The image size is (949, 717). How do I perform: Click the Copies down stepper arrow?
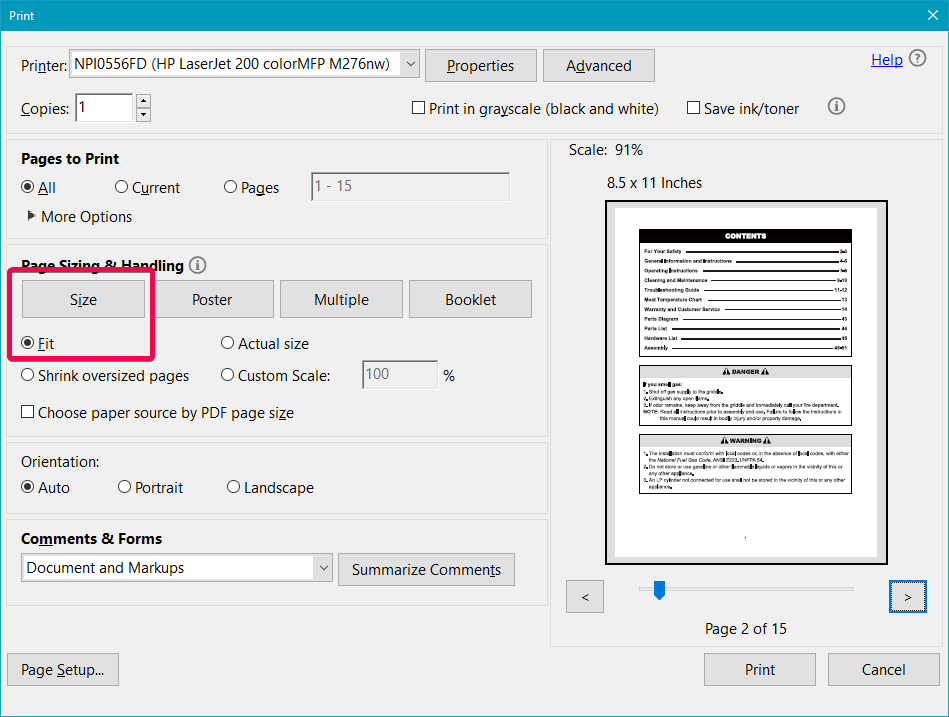(x=143, y=114)
